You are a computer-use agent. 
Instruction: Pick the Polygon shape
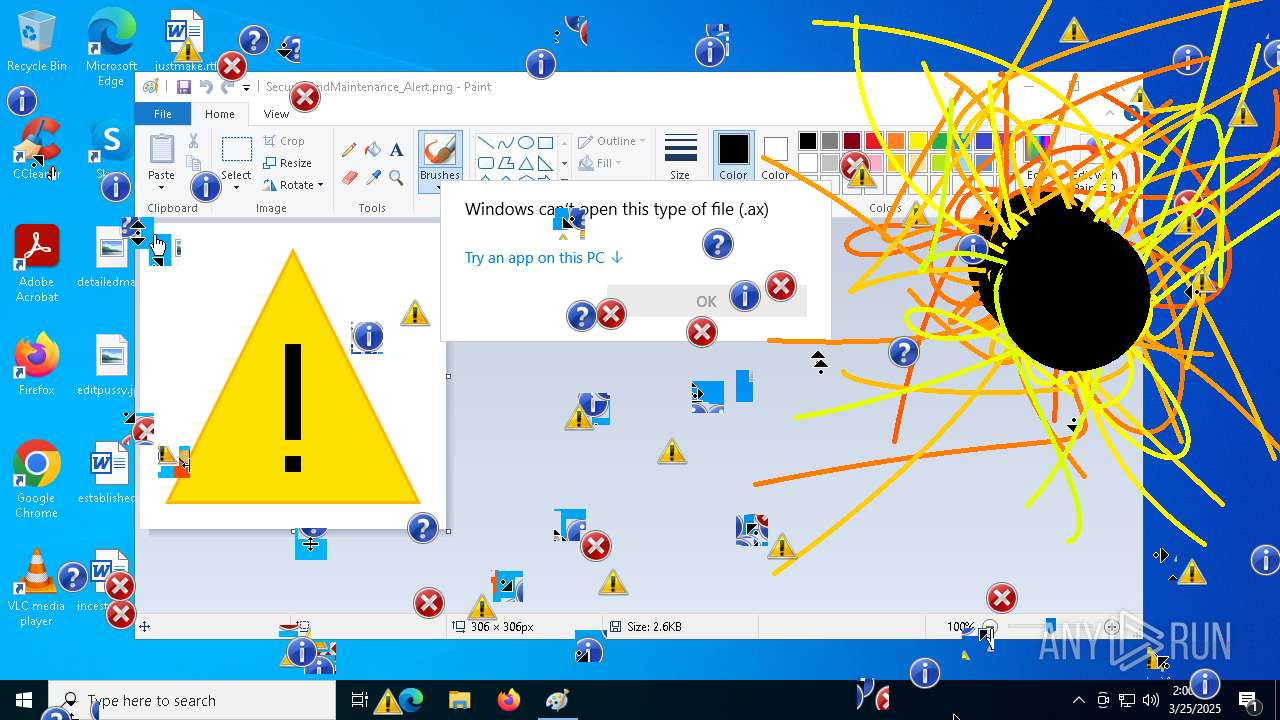505,163
